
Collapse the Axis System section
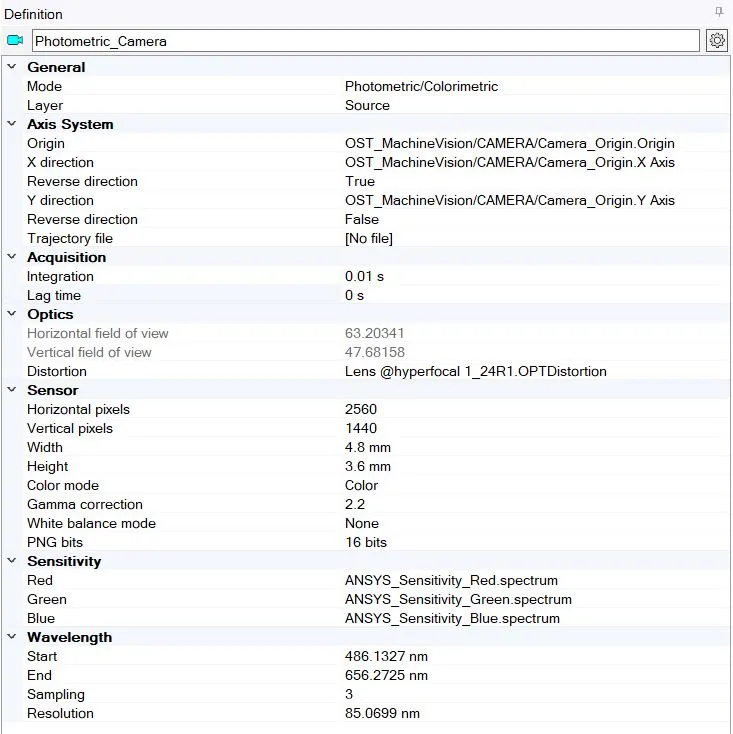click(12, 124)
